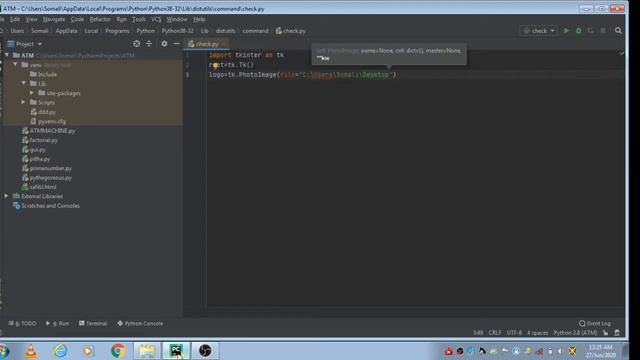Open the Code menu
The height and width of the screenshot is (360, 640).
(x=77, y=19)
